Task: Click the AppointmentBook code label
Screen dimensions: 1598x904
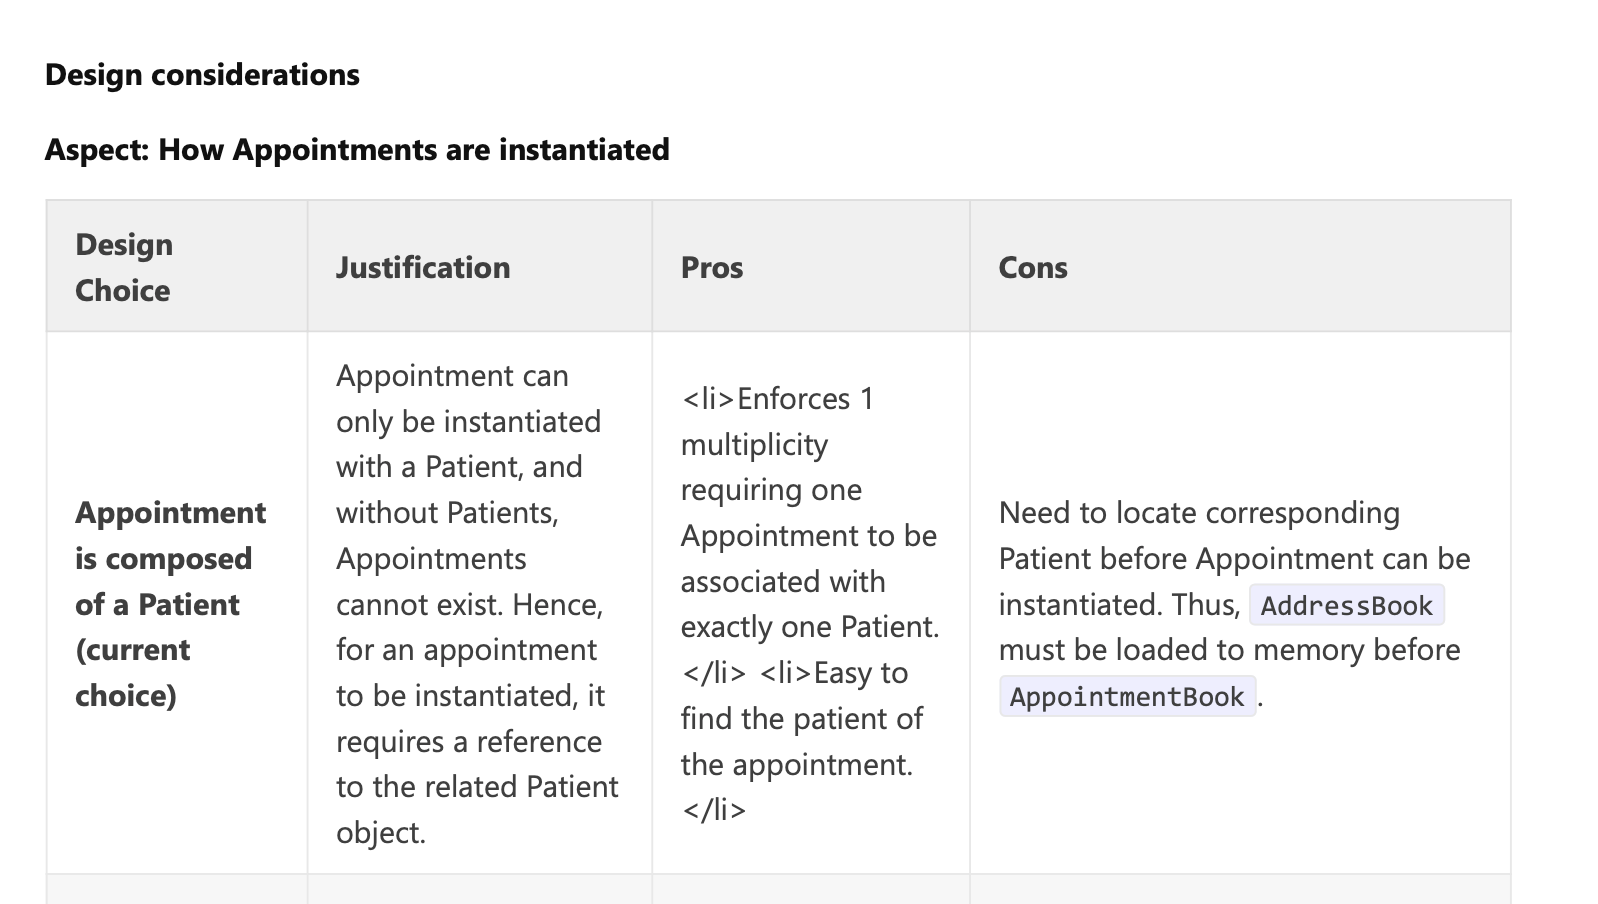Action: 1127,696
